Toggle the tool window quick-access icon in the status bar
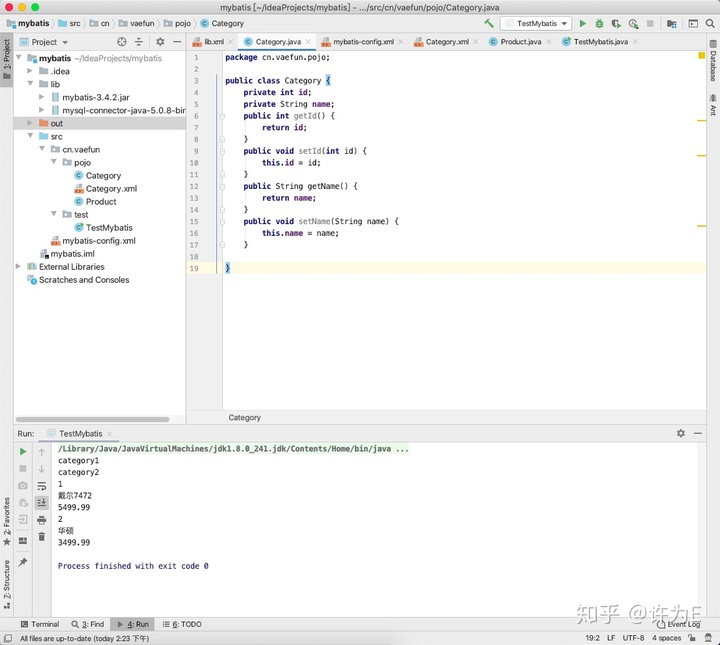720x645 pixels. [x=8, y=638]
